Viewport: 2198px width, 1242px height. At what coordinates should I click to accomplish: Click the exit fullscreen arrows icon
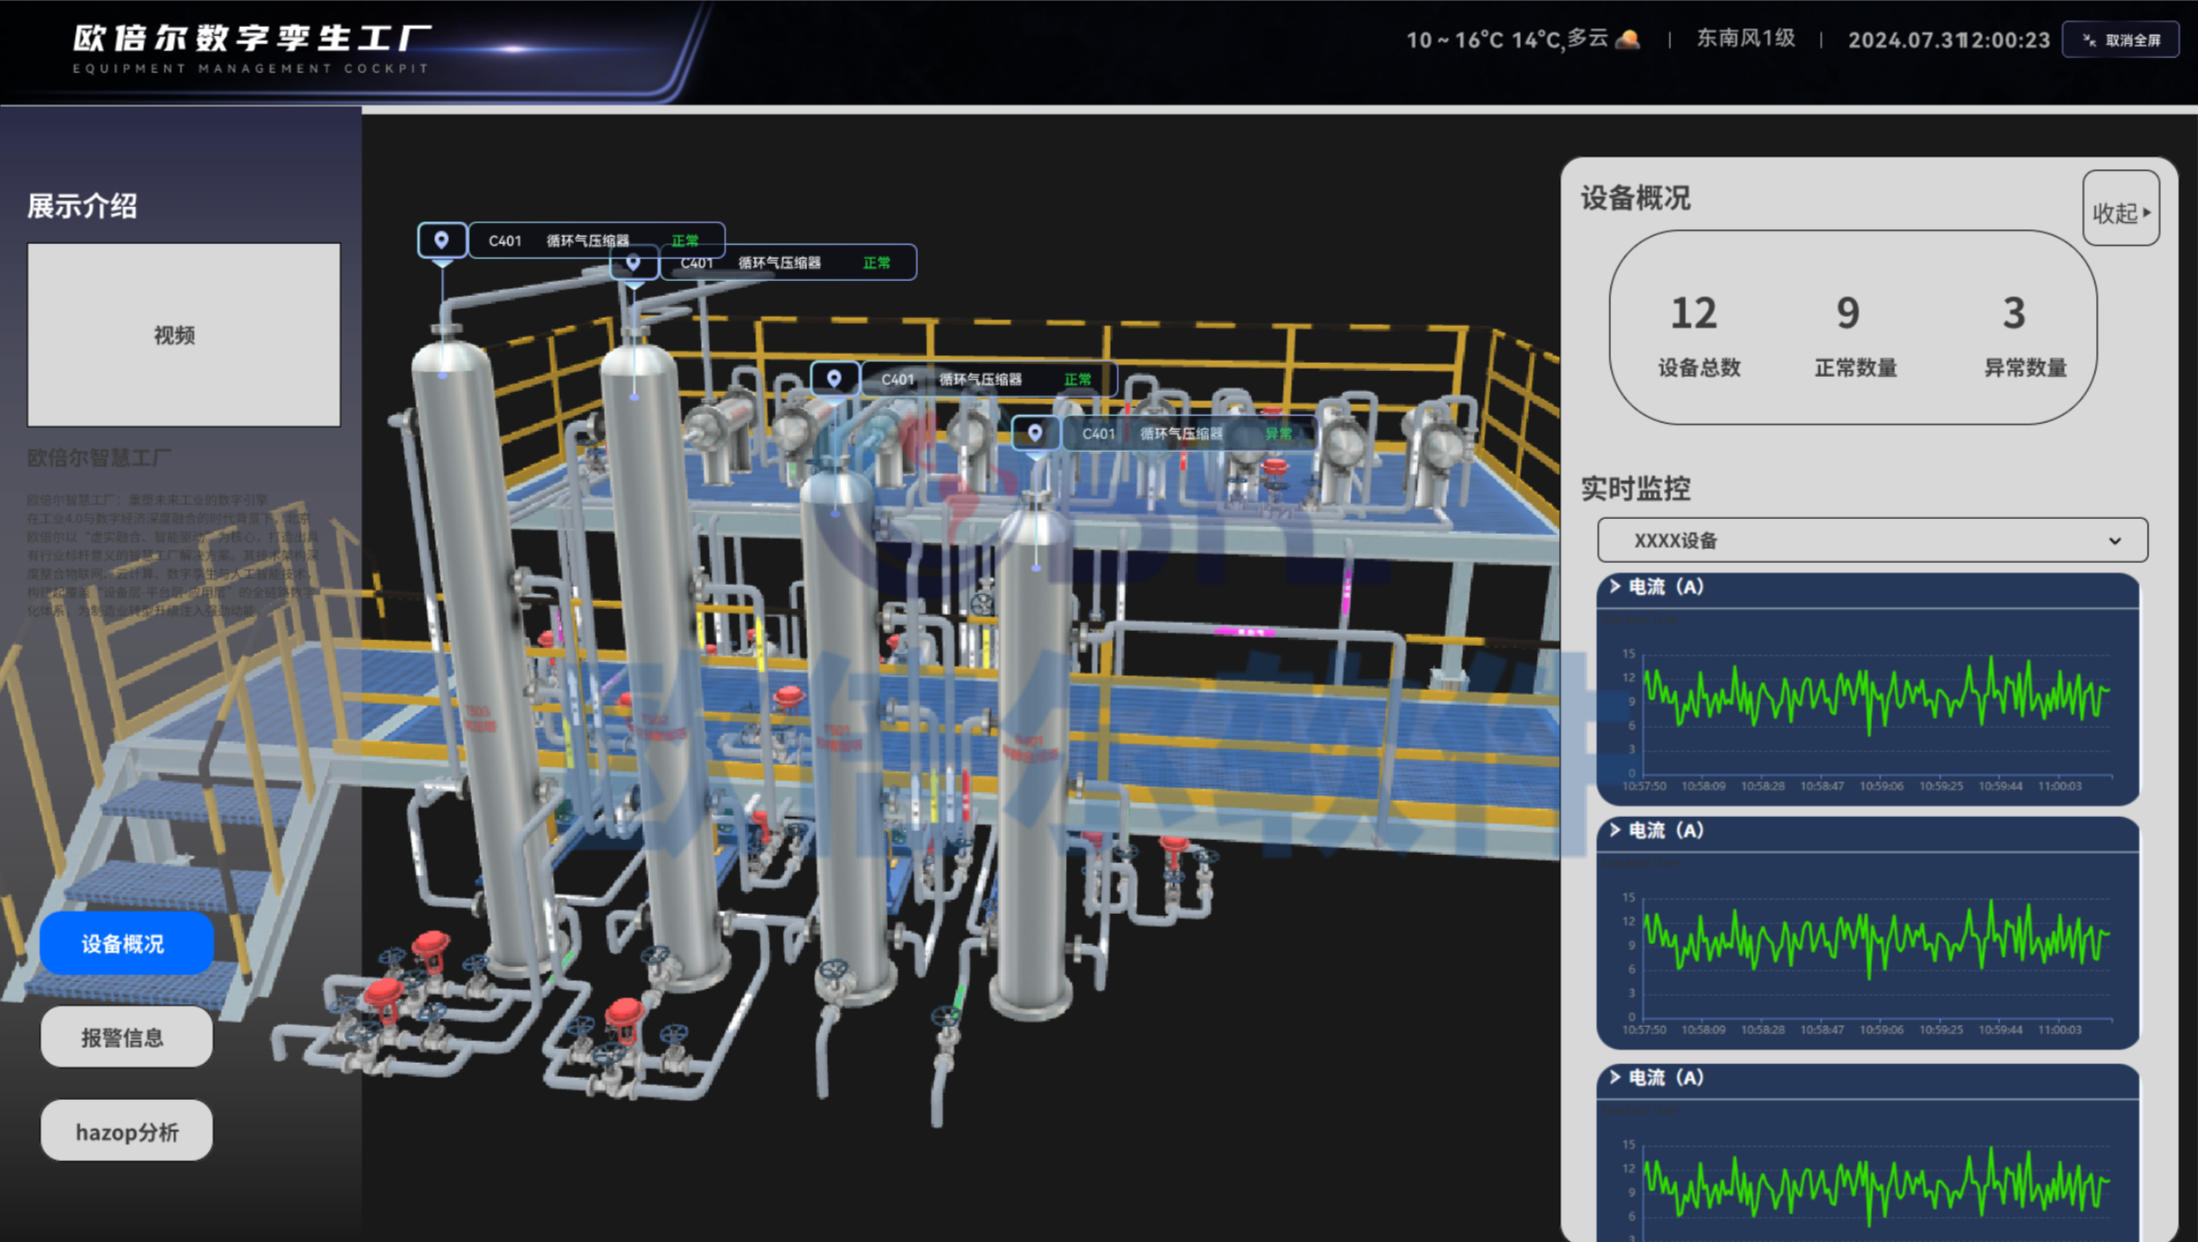coord(2089,40)
